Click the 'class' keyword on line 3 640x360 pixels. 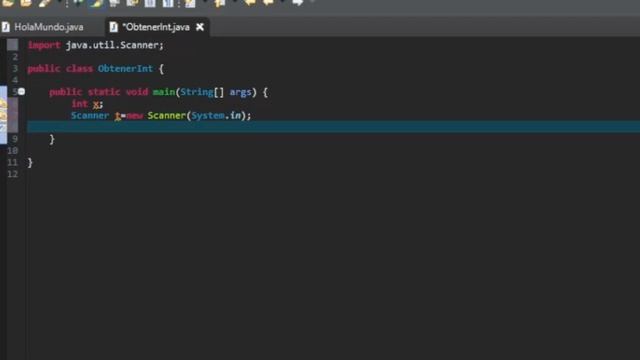pyautogui.click(x=79, y=69)
